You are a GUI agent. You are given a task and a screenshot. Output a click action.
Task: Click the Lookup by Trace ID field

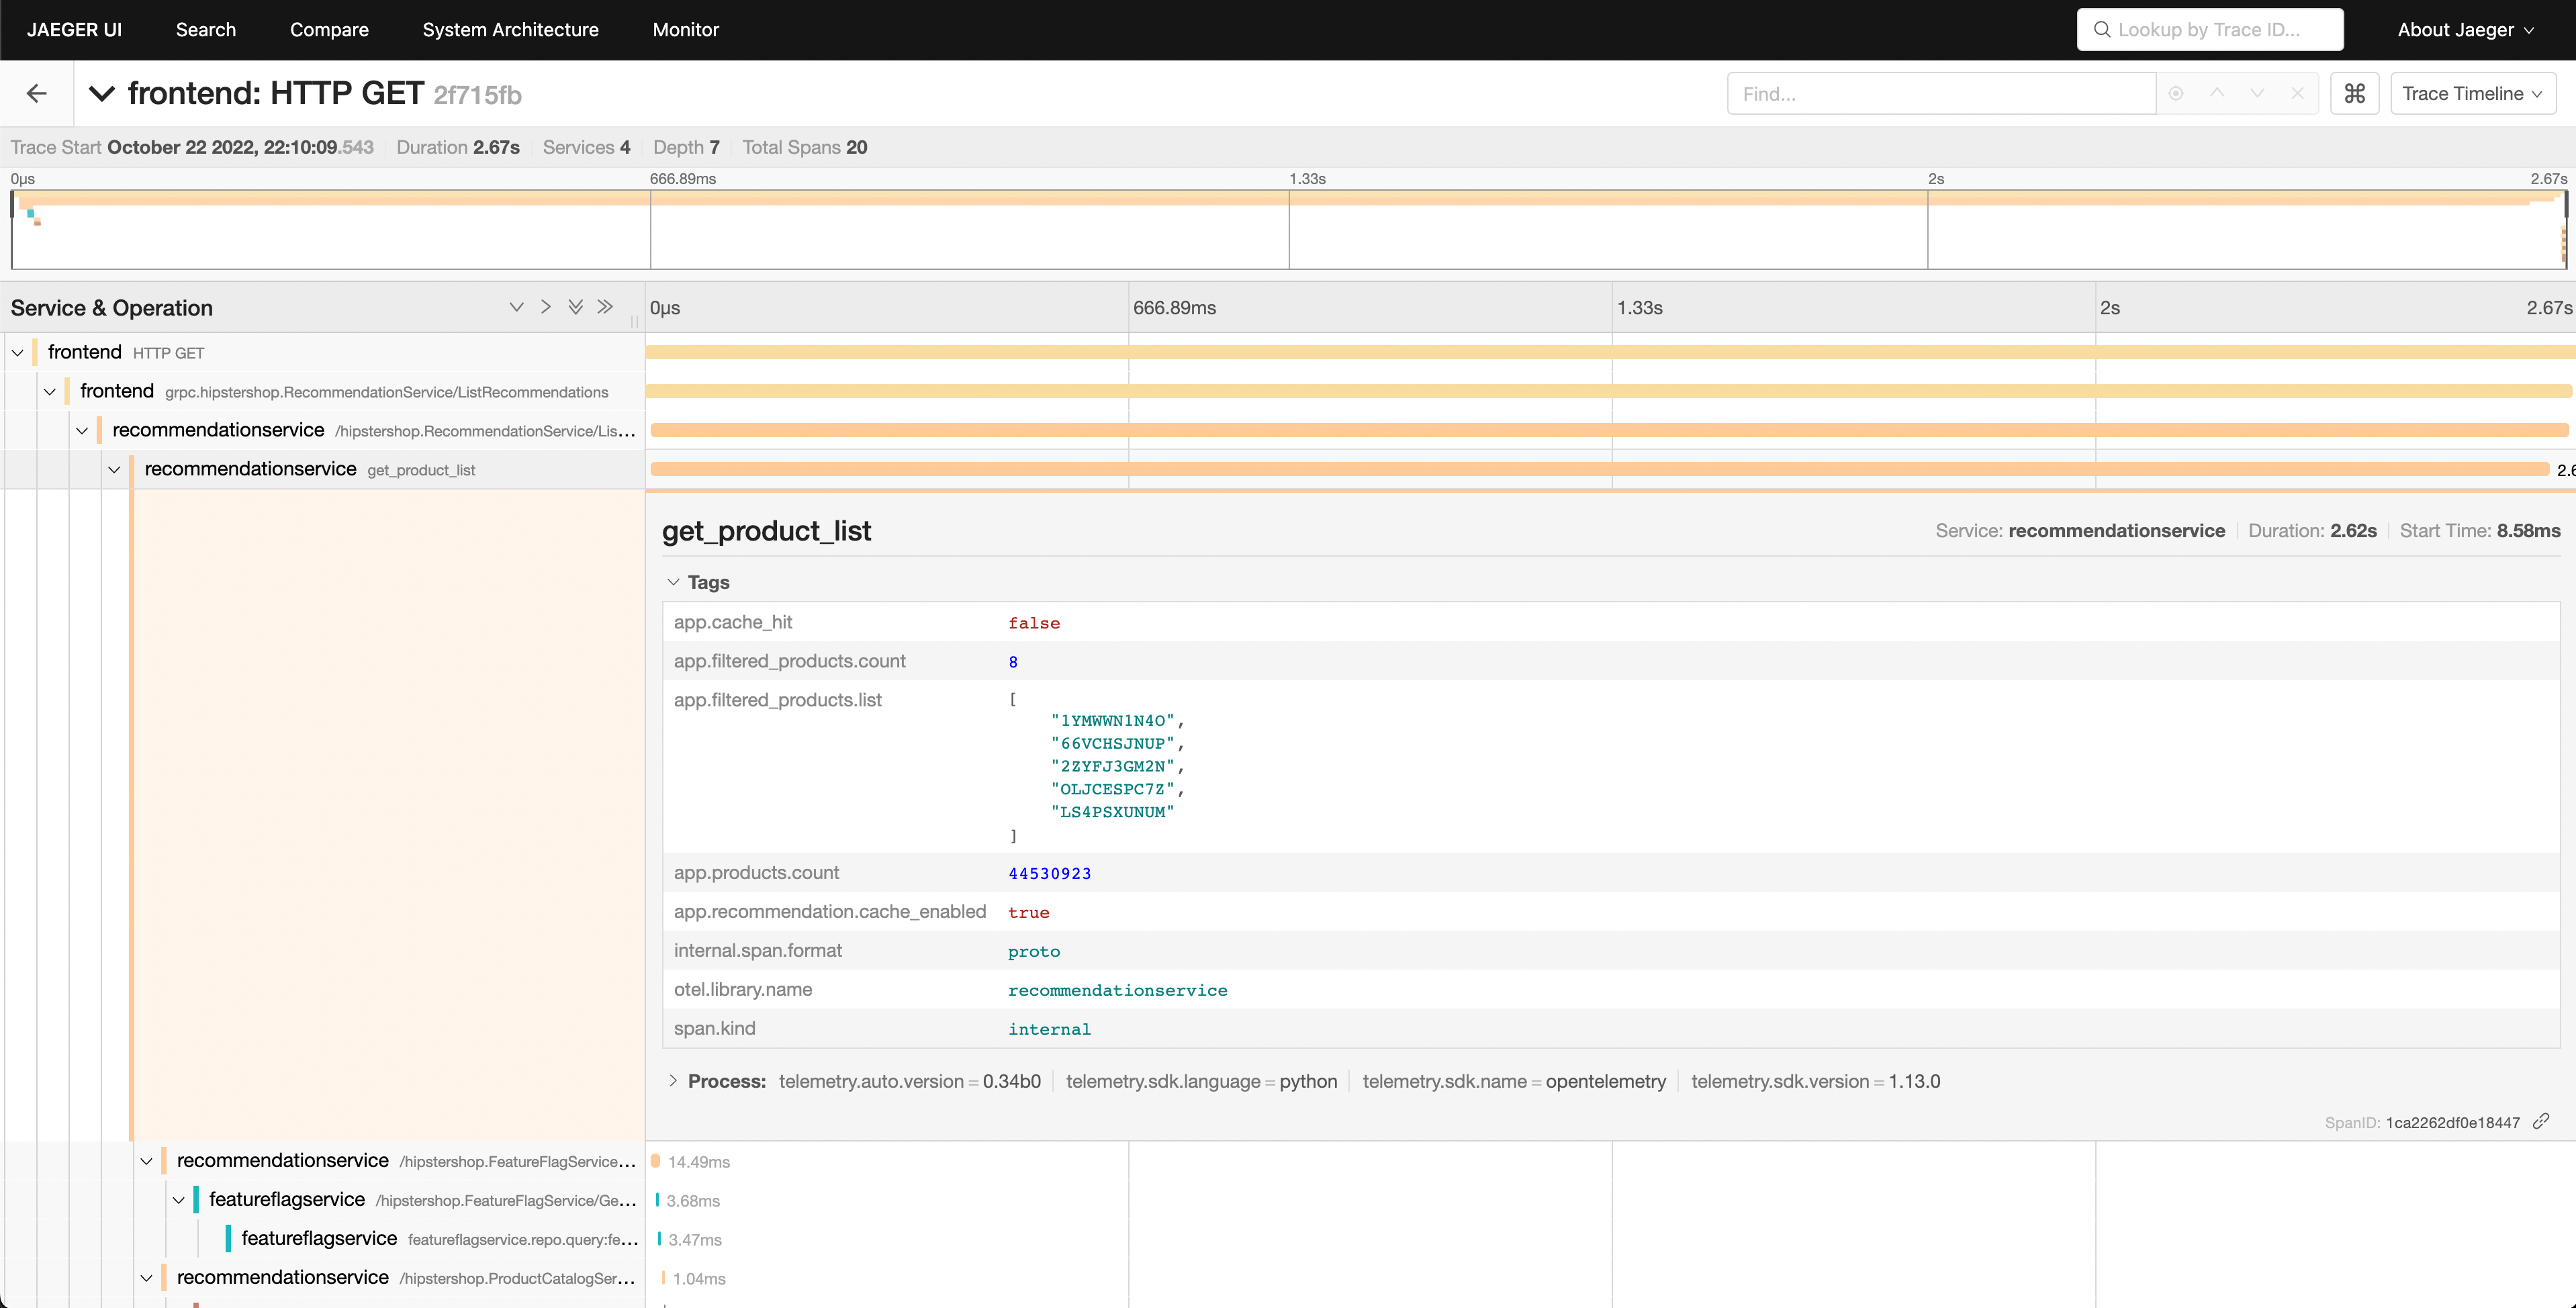[2210, 30]
